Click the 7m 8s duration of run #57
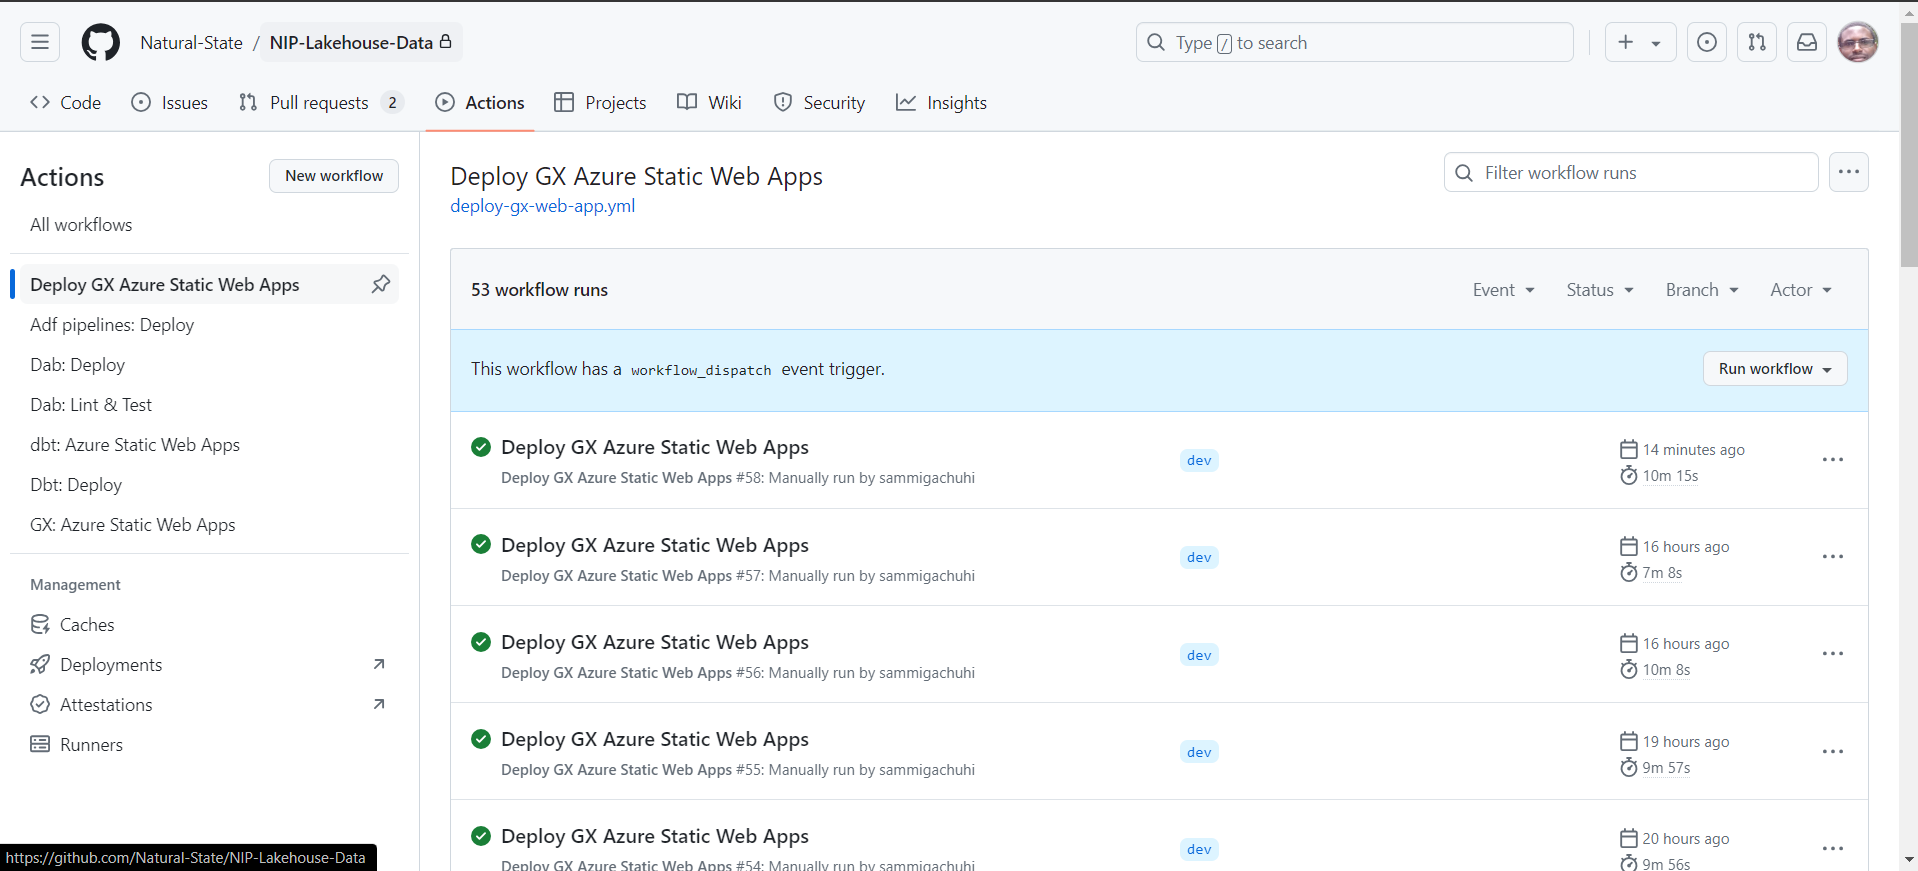Viewport: 1918px width, 871px height. pyautogui.click(x=1662, y=573)
